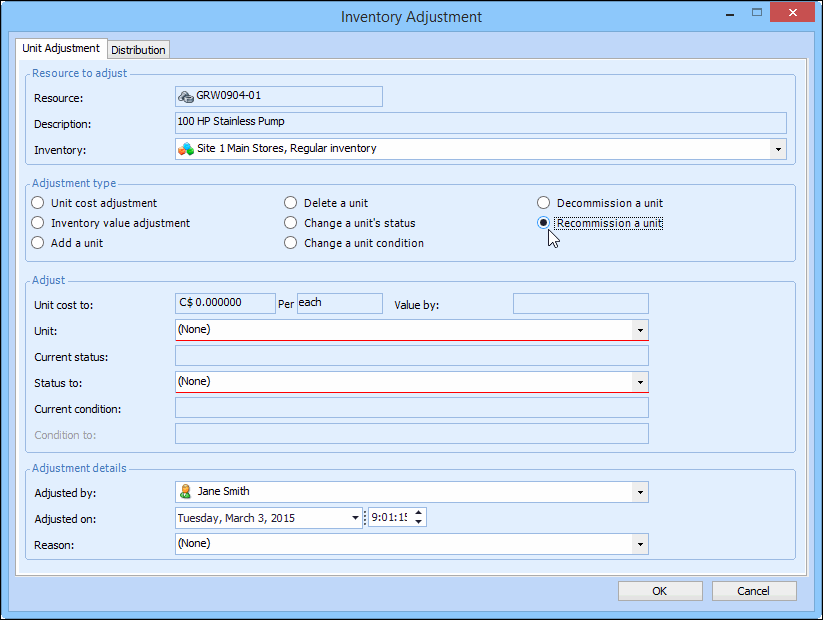This screenshot has height=620, width=823.
Task: Click the resource icon beside GRW0904-01
Action: pyautogui.click(x=185, y=97)
